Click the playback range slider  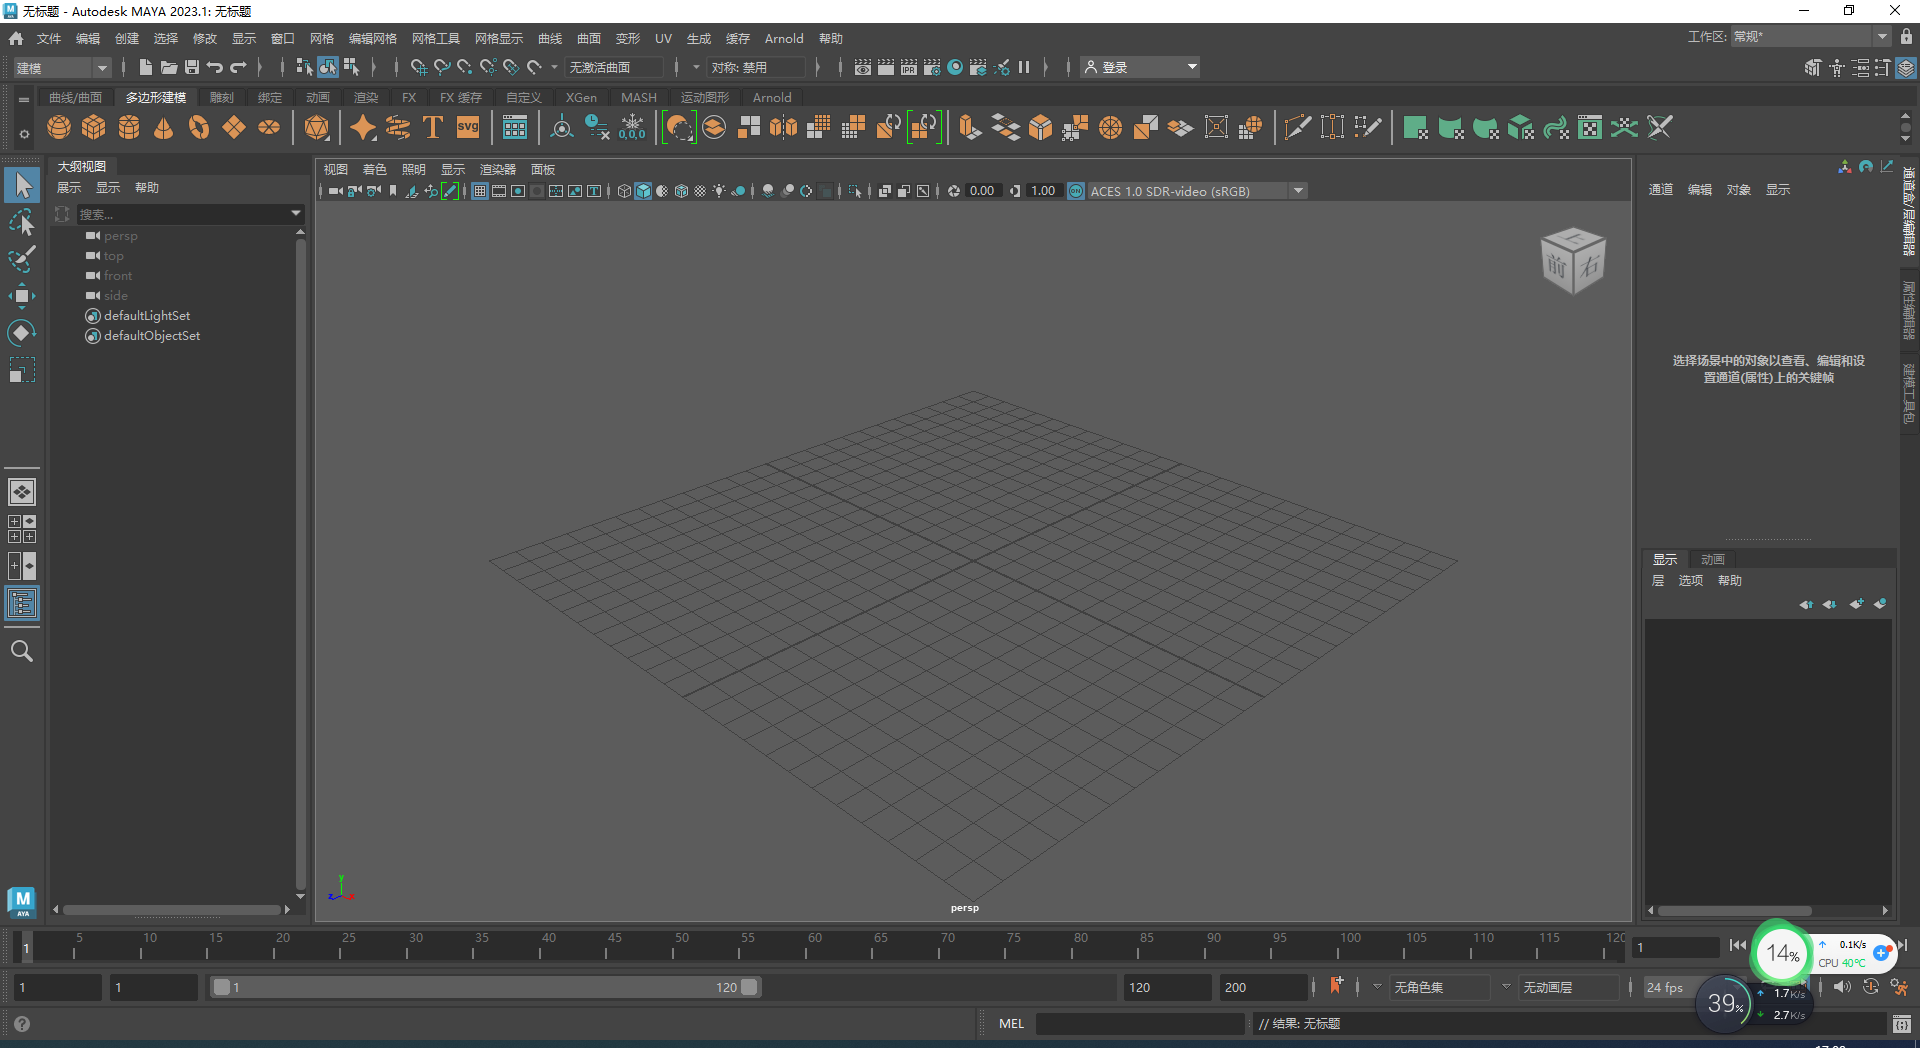tap(485, 987)
